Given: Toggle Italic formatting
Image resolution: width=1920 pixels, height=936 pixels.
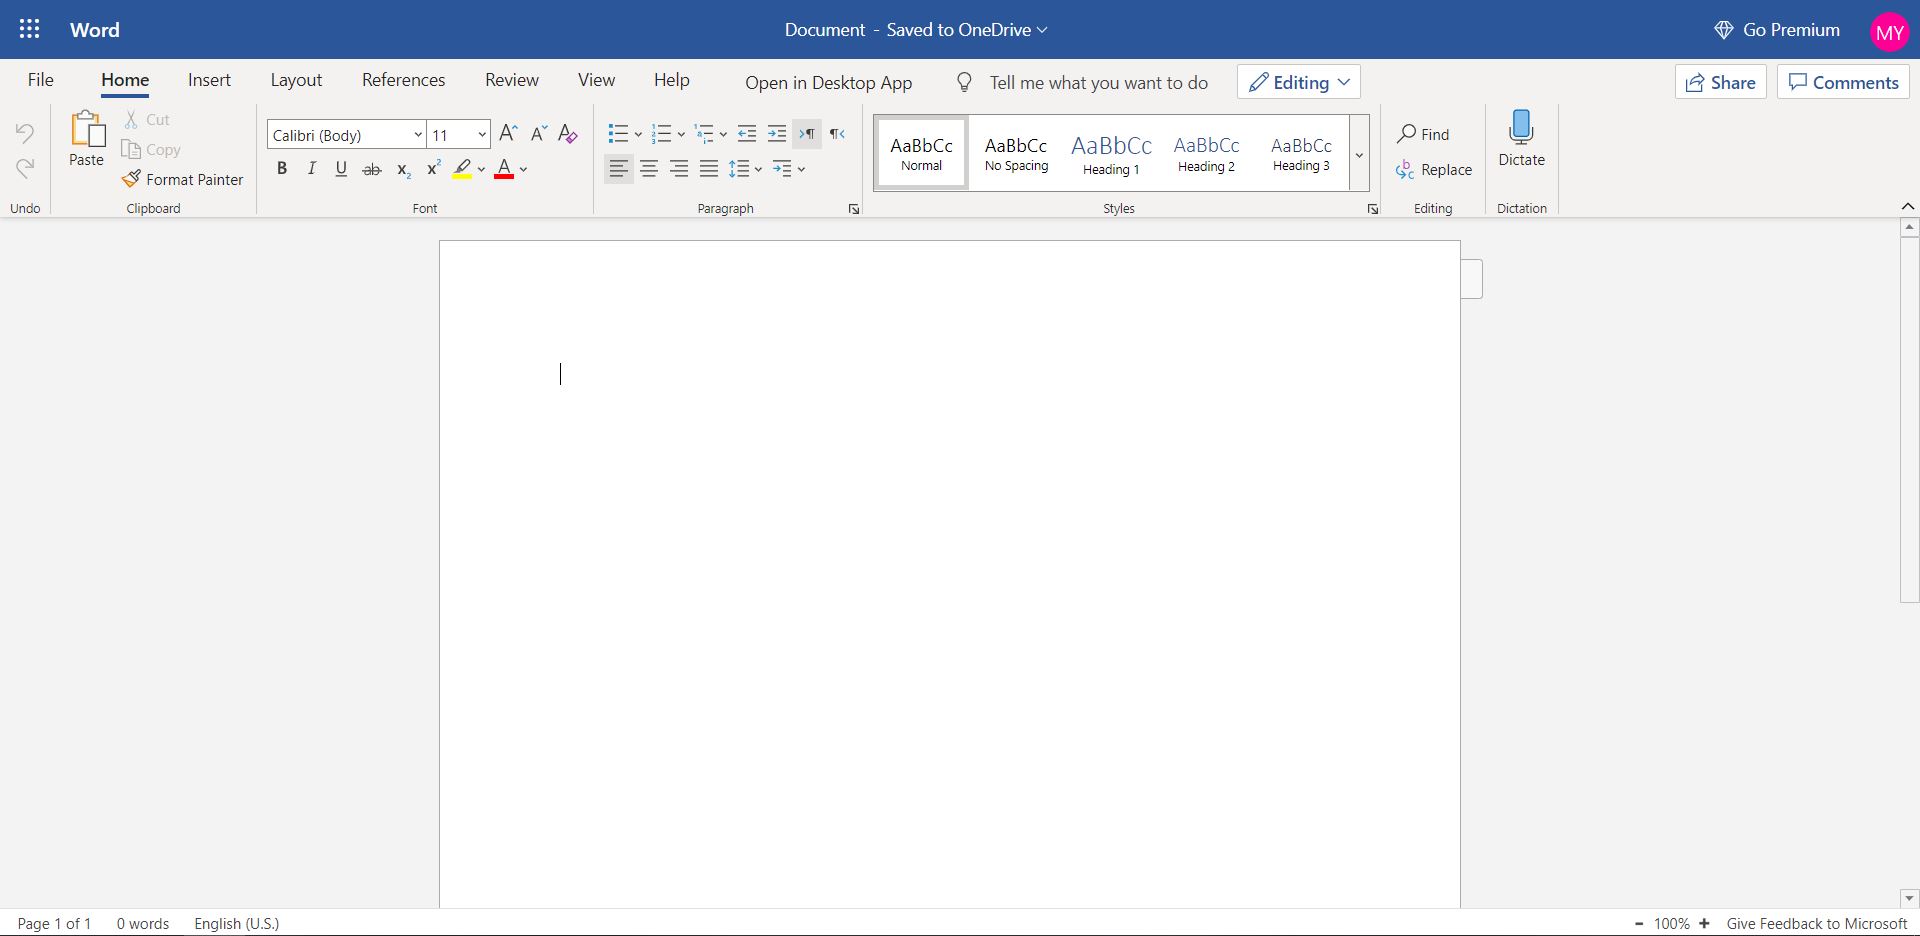Looking at the screenshot, I should coord(311,169).
